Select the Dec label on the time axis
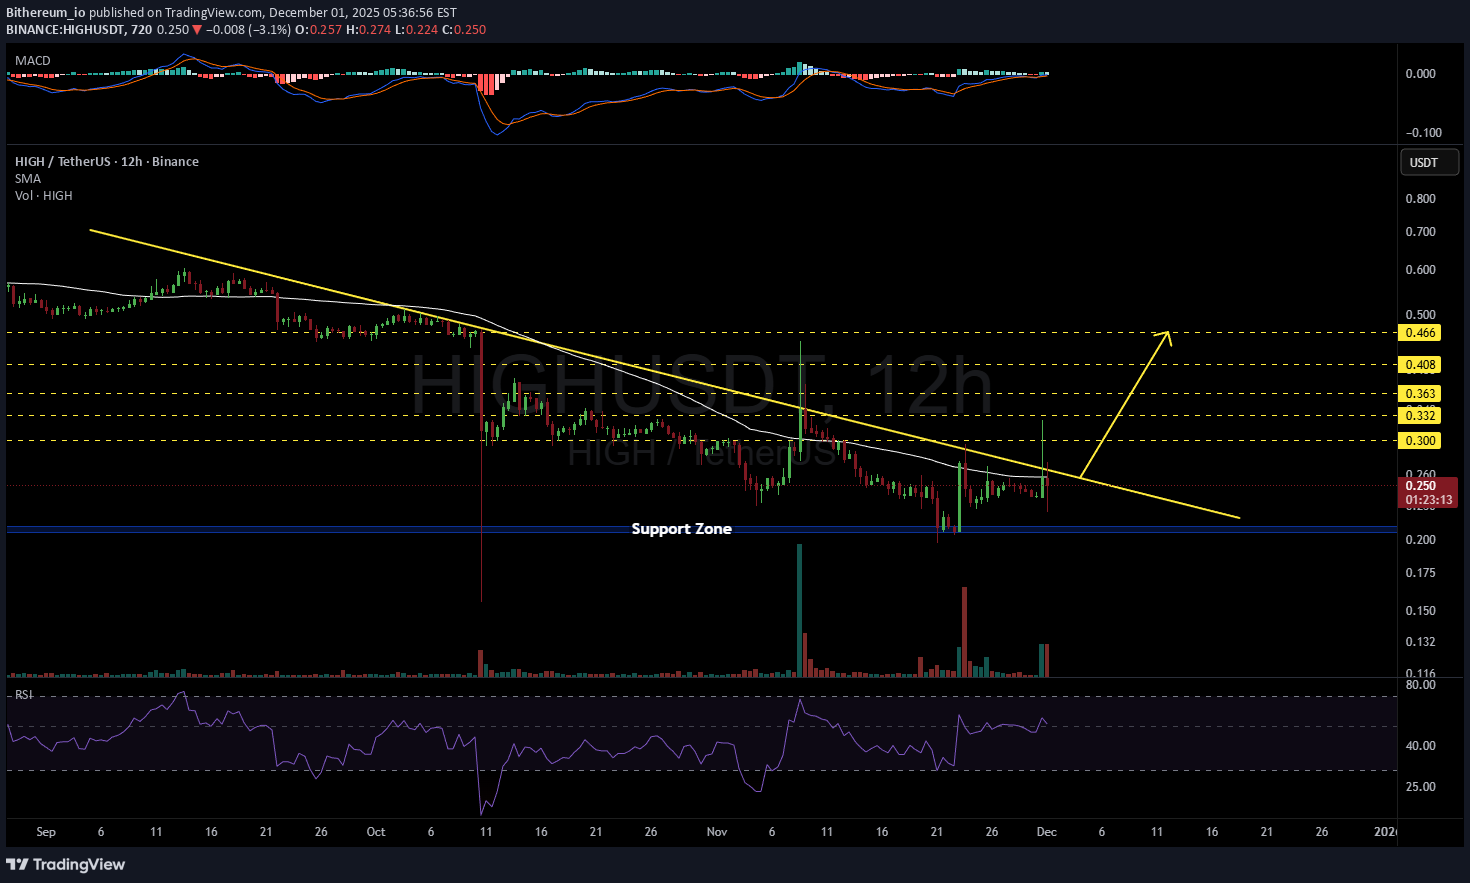Screen dimensions: 1470x883 [1046, 831]
